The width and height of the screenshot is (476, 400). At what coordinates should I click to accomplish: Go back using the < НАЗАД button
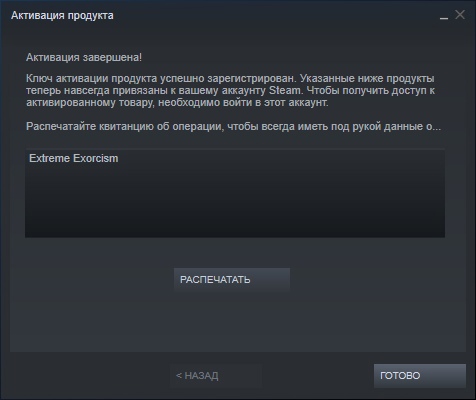pyautogui.click(x=216, y=376)
